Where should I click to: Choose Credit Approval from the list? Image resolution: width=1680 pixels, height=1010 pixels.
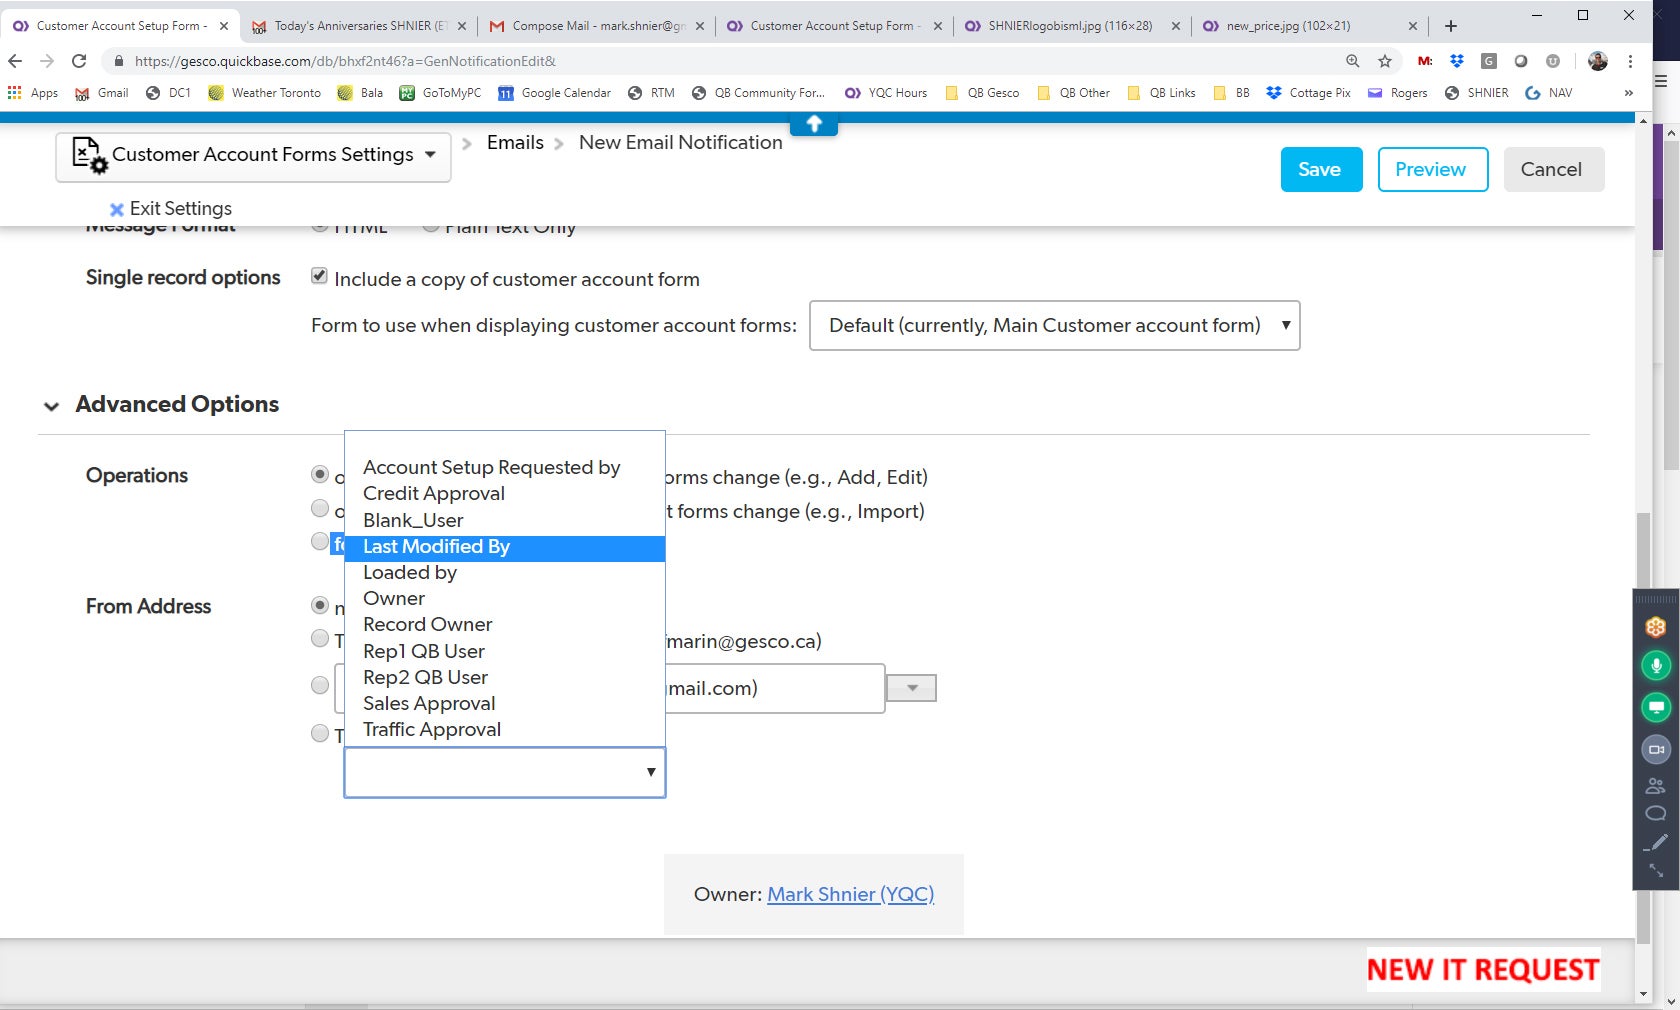[505, 493]
